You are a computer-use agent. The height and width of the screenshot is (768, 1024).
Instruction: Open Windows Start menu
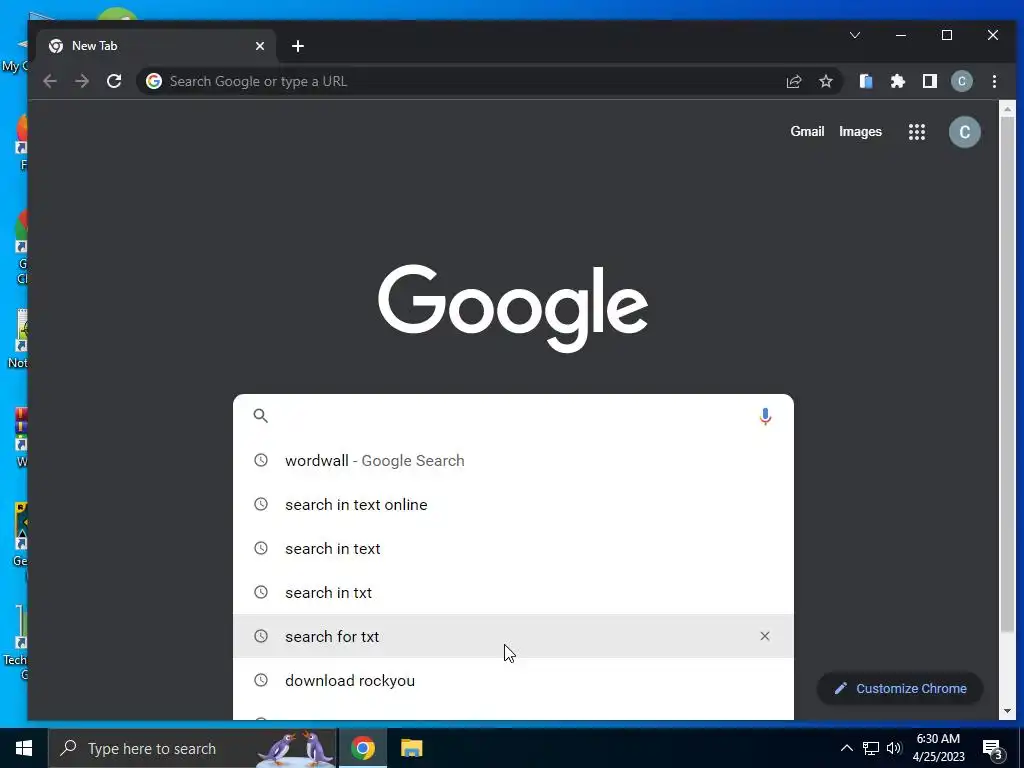[x=24, y=748]
